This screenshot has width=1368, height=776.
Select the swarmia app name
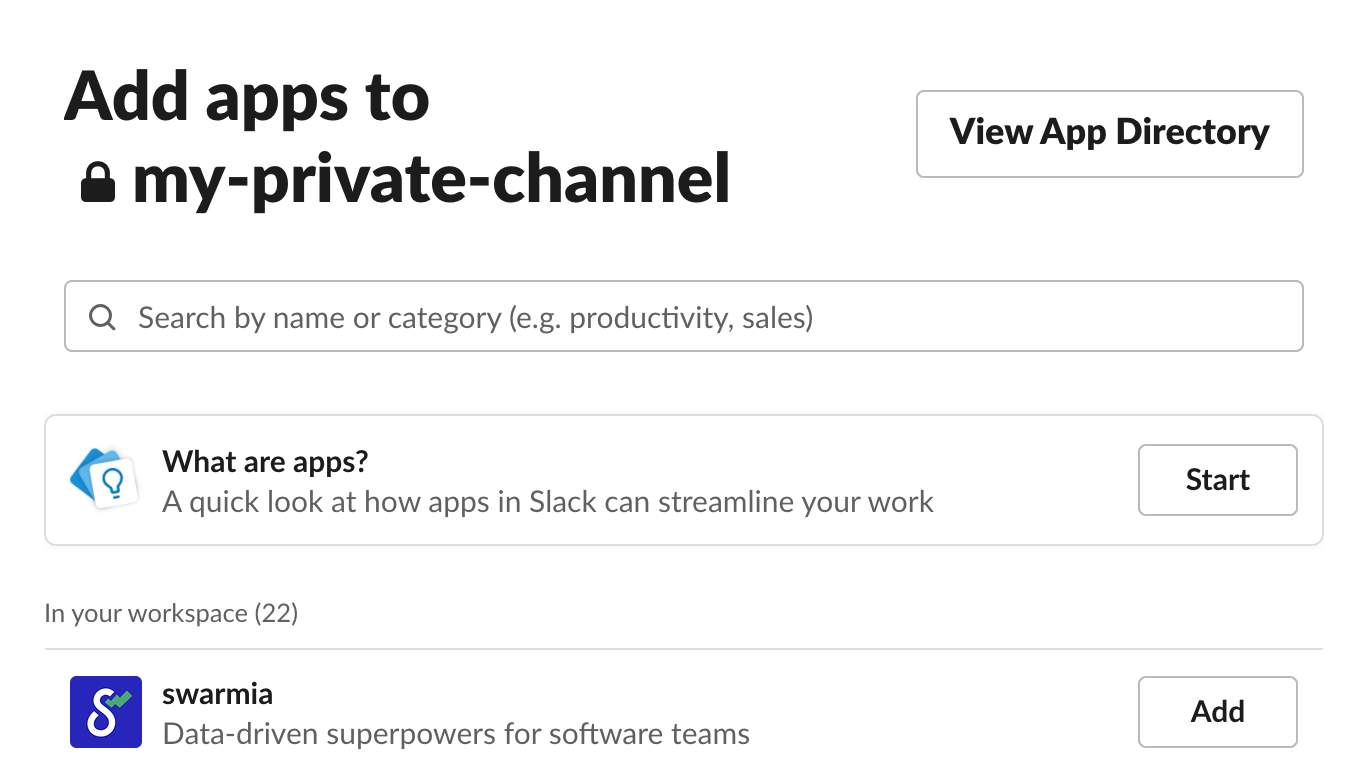(x=217, y=694)
